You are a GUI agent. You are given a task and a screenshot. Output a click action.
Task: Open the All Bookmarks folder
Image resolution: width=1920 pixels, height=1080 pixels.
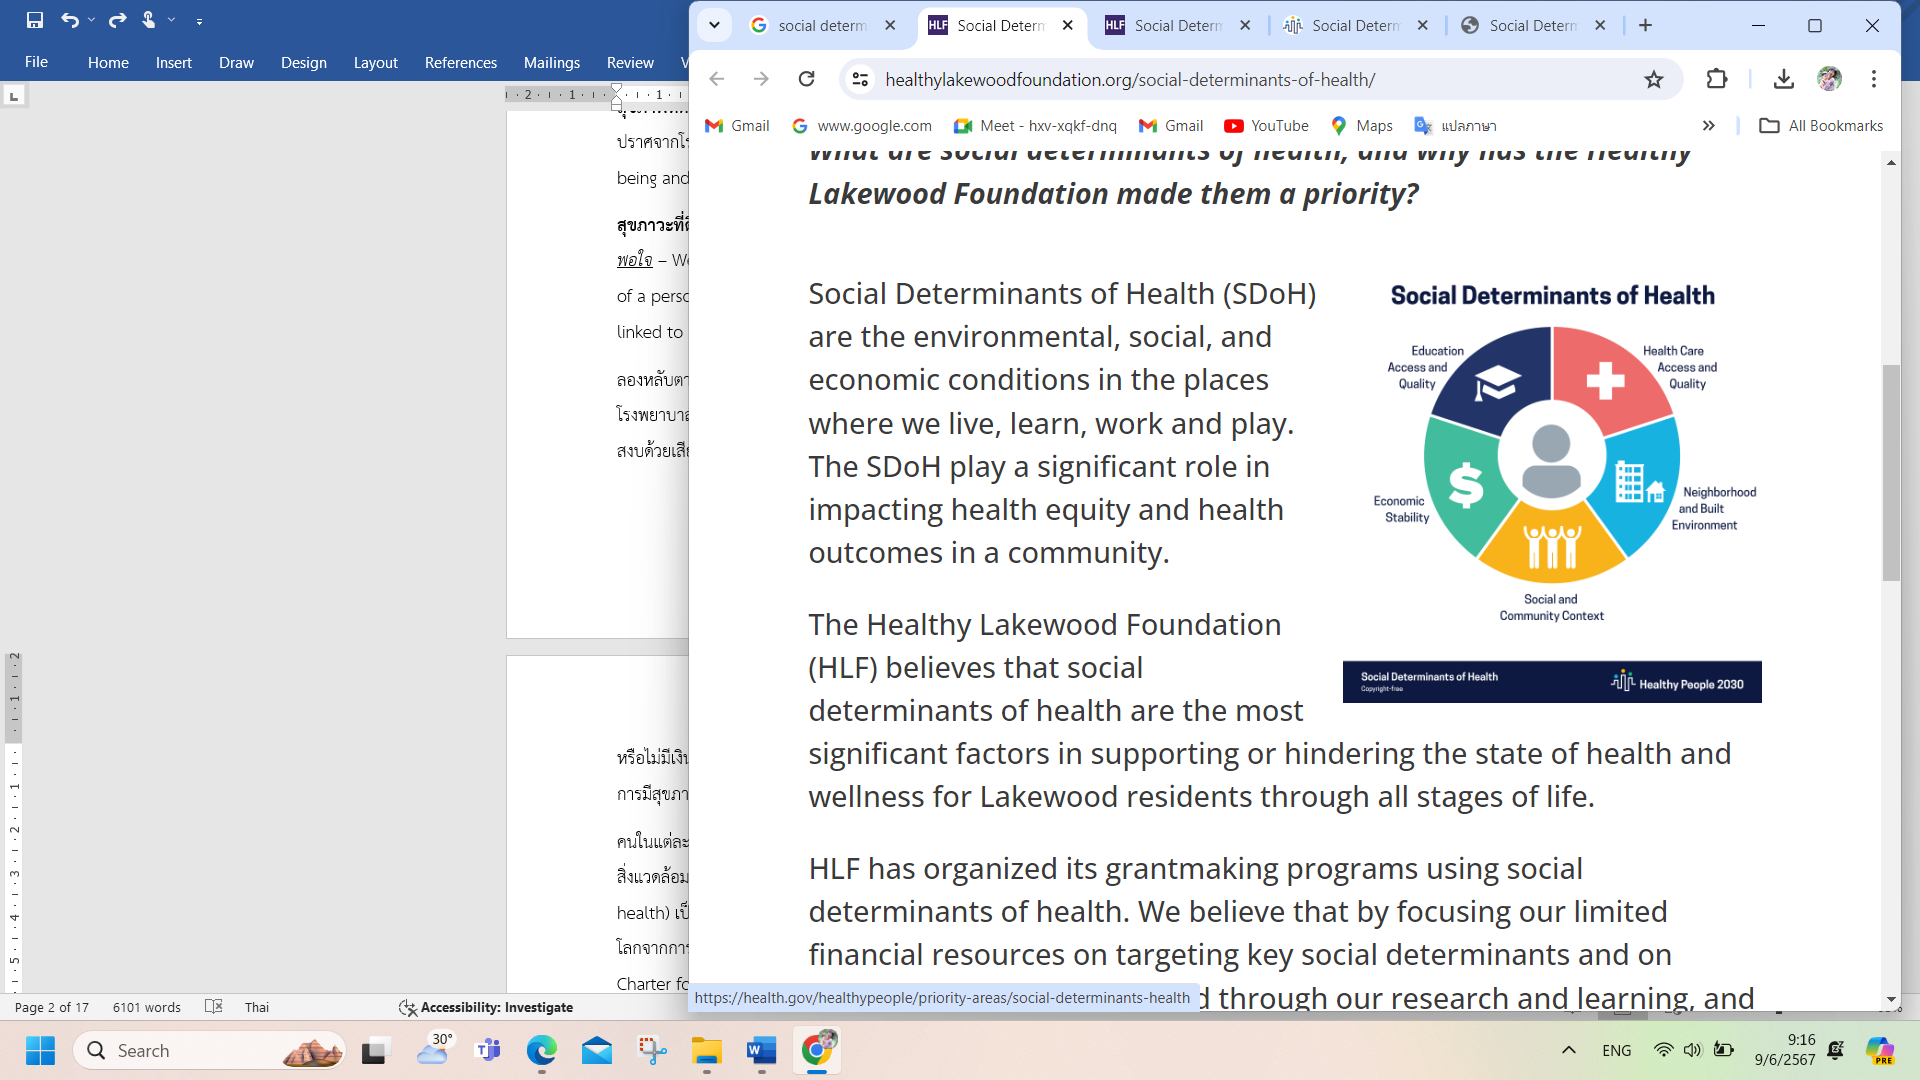1821,125
